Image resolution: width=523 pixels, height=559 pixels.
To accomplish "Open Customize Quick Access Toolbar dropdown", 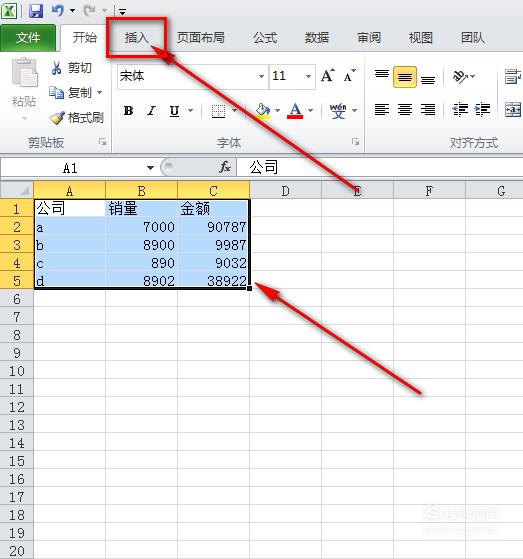I will pos(122,12).
